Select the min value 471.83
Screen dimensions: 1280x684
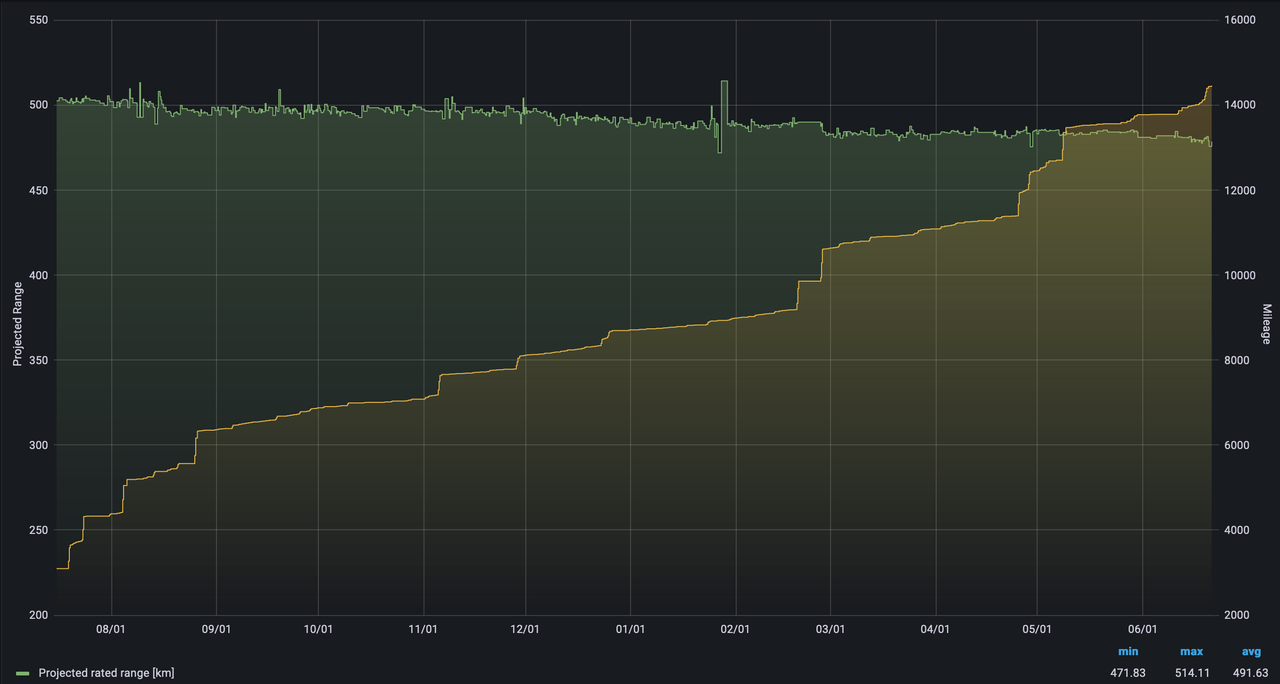(1128, 673)
